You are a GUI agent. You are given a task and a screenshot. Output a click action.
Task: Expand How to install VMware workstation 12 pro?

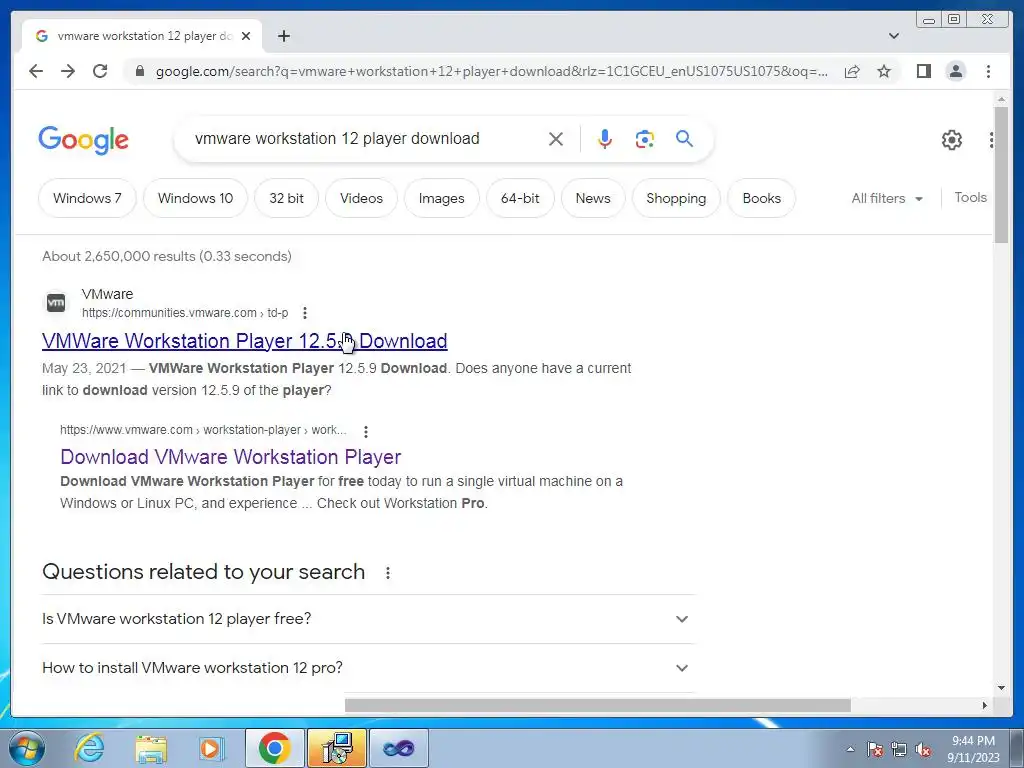368,667
